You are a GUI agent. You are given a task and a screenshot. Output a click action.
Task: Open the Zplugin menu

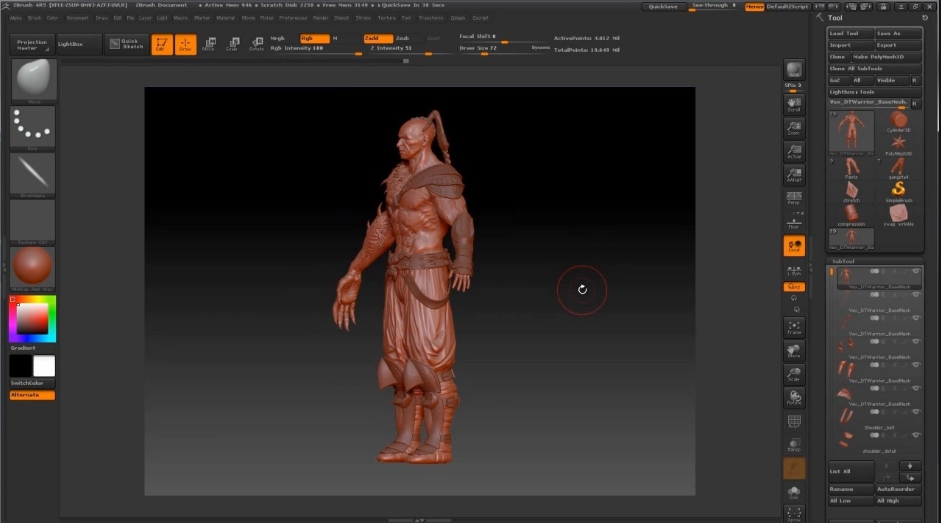pos(457,18)
